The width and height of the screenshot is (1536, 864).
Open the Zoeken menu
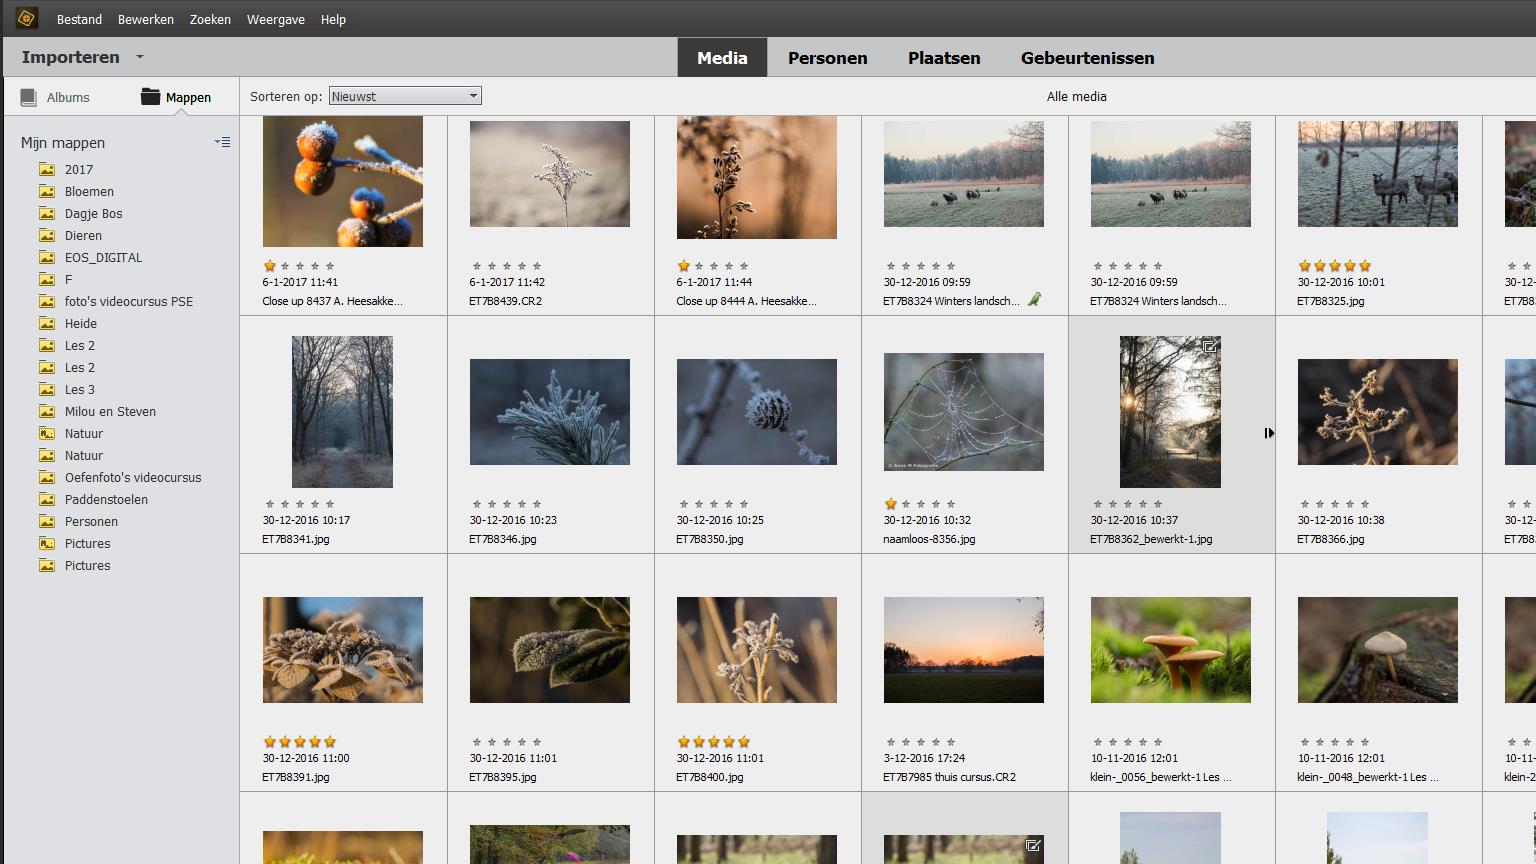pos(210,19)
